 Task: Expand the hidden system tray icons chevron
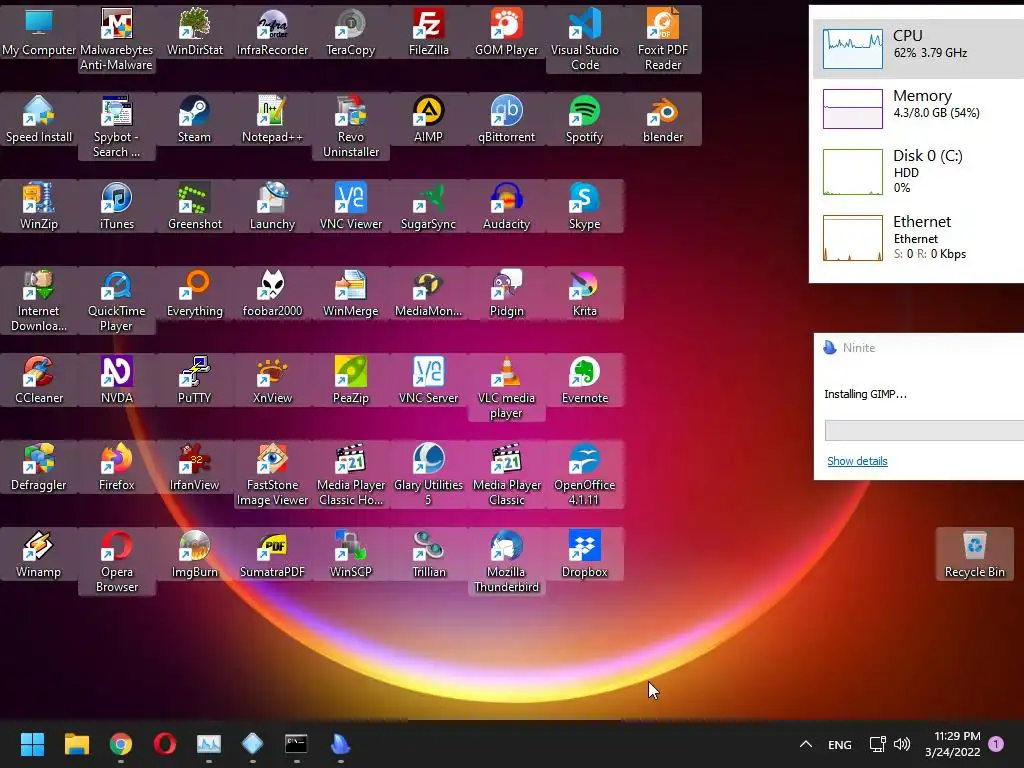806,744
